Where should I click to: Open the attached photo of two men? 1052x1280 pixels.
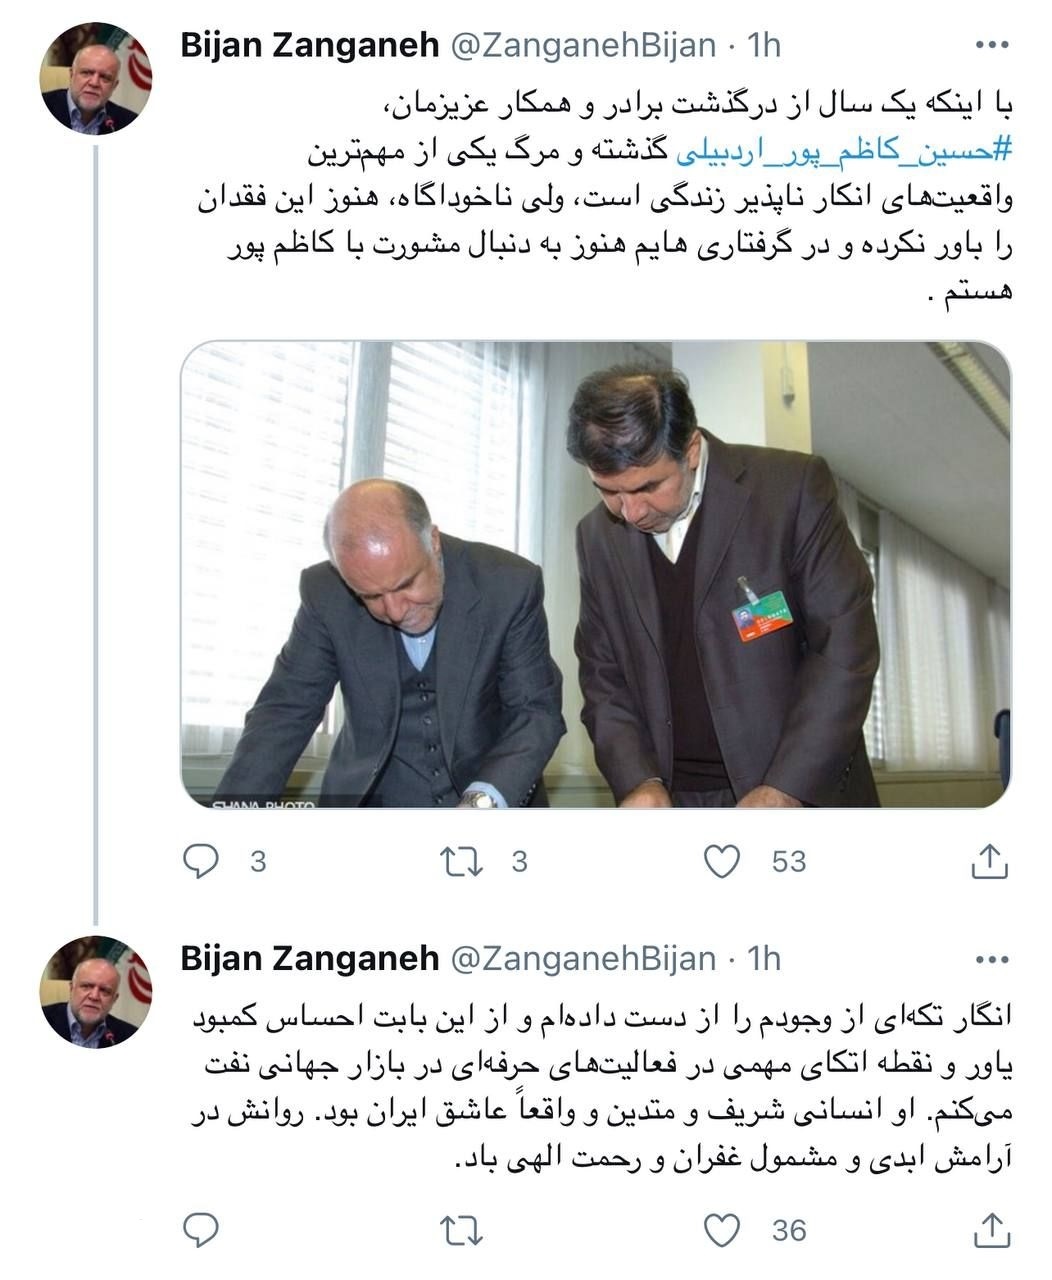click(596, 574)
